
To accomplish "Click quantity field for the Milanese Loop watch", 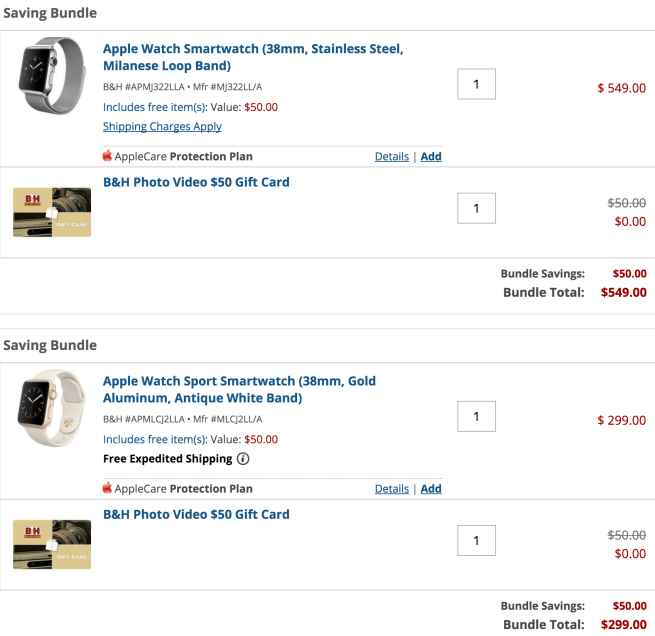I will point(476,84).
